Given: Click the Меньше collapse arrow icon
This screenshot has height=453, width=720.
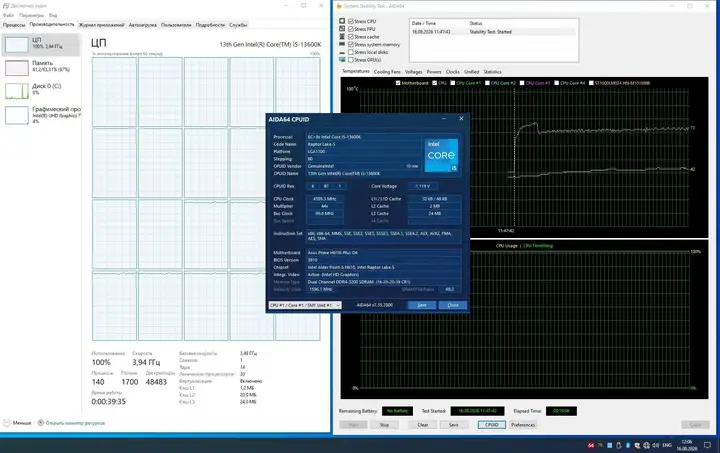Looking at the screenshot, I should [6, 423].
